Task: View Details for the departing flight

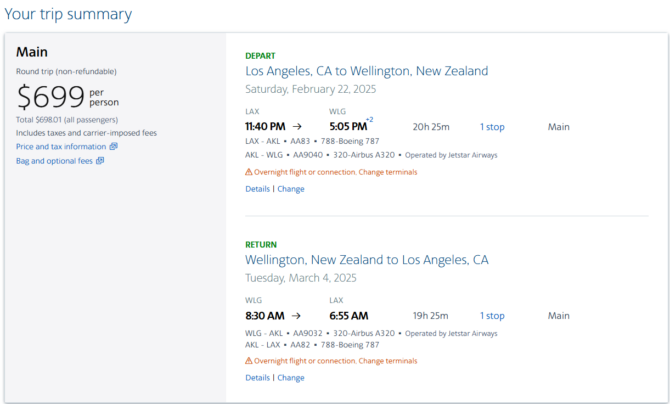Action: 258,189
